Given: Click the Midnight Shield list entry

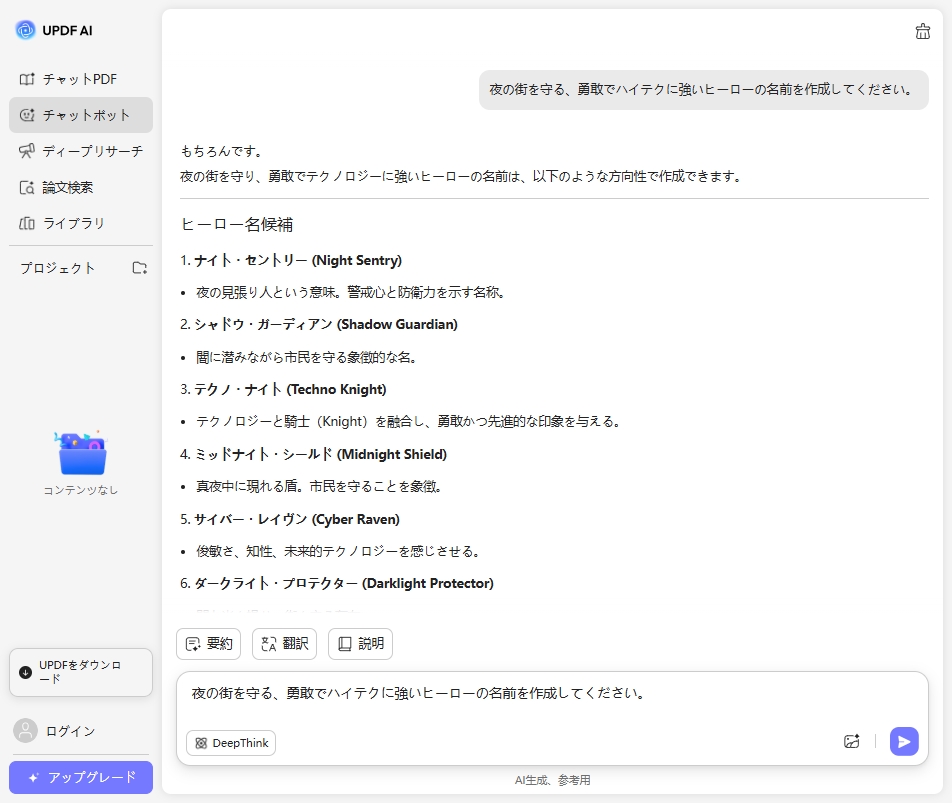Looking at the screenshot, I should (313, 455).
